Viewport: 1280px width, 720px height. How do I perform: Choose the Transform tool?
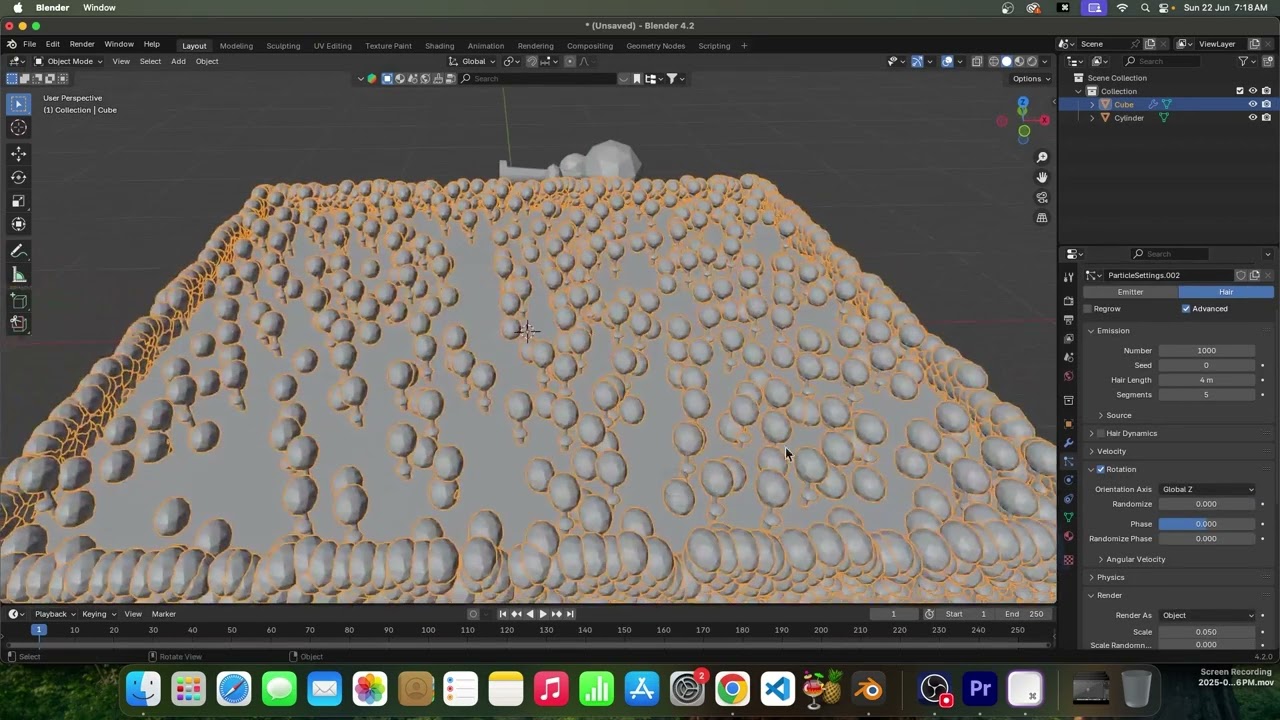click(x=18, y=224)
